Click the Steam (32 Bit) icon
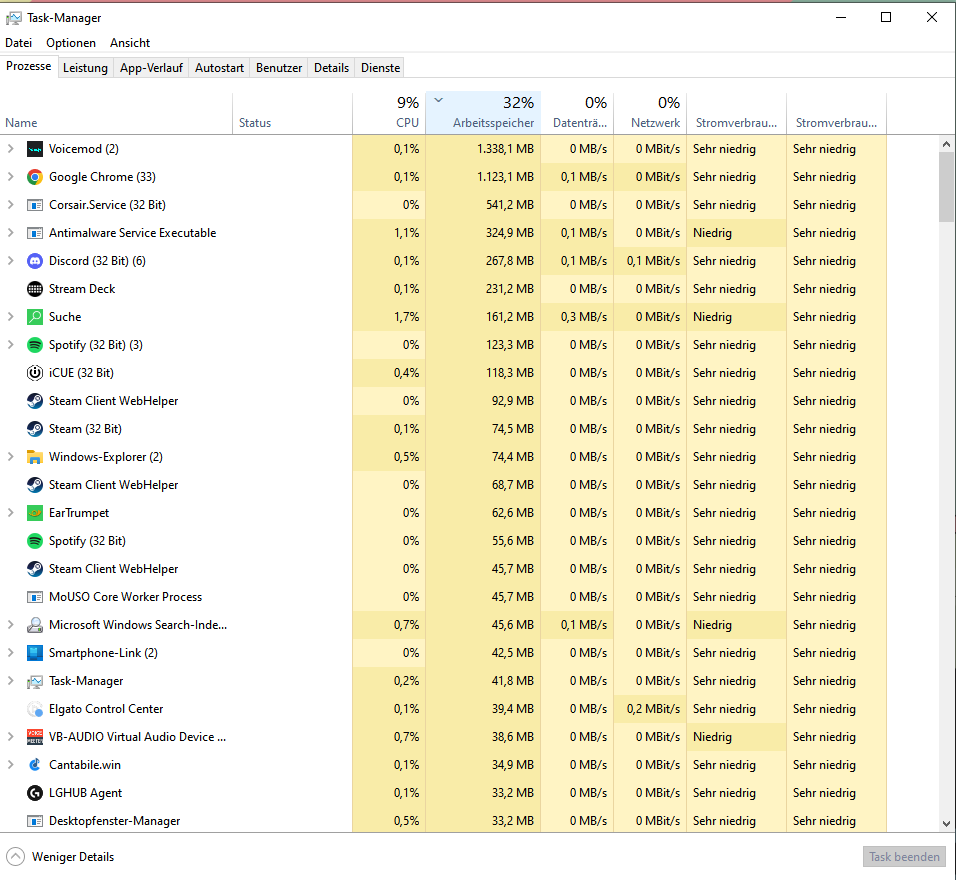 pos(35,429)
